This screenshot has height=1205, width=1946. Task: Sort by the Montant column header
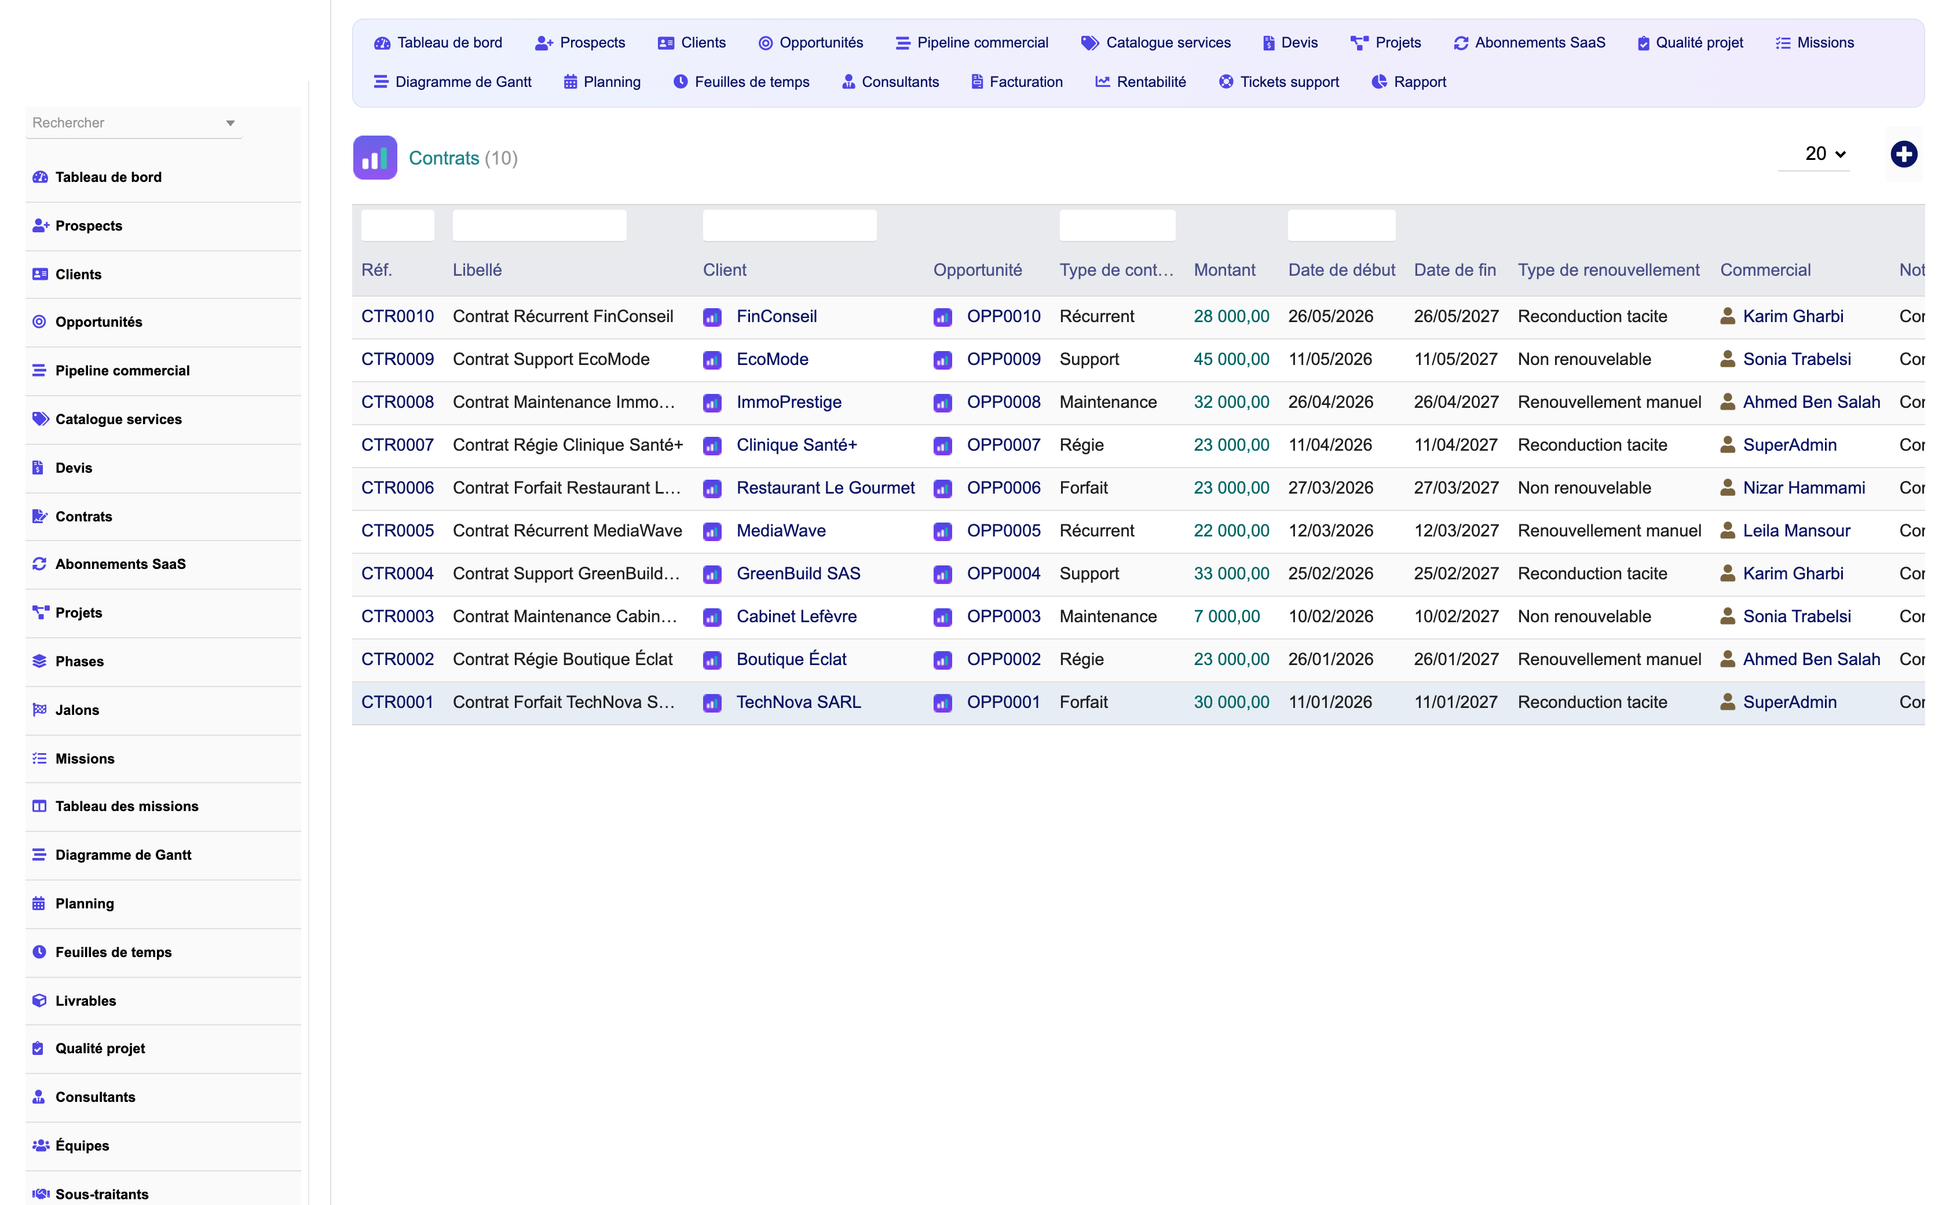pyautogui.click(x=1225, y=270)
